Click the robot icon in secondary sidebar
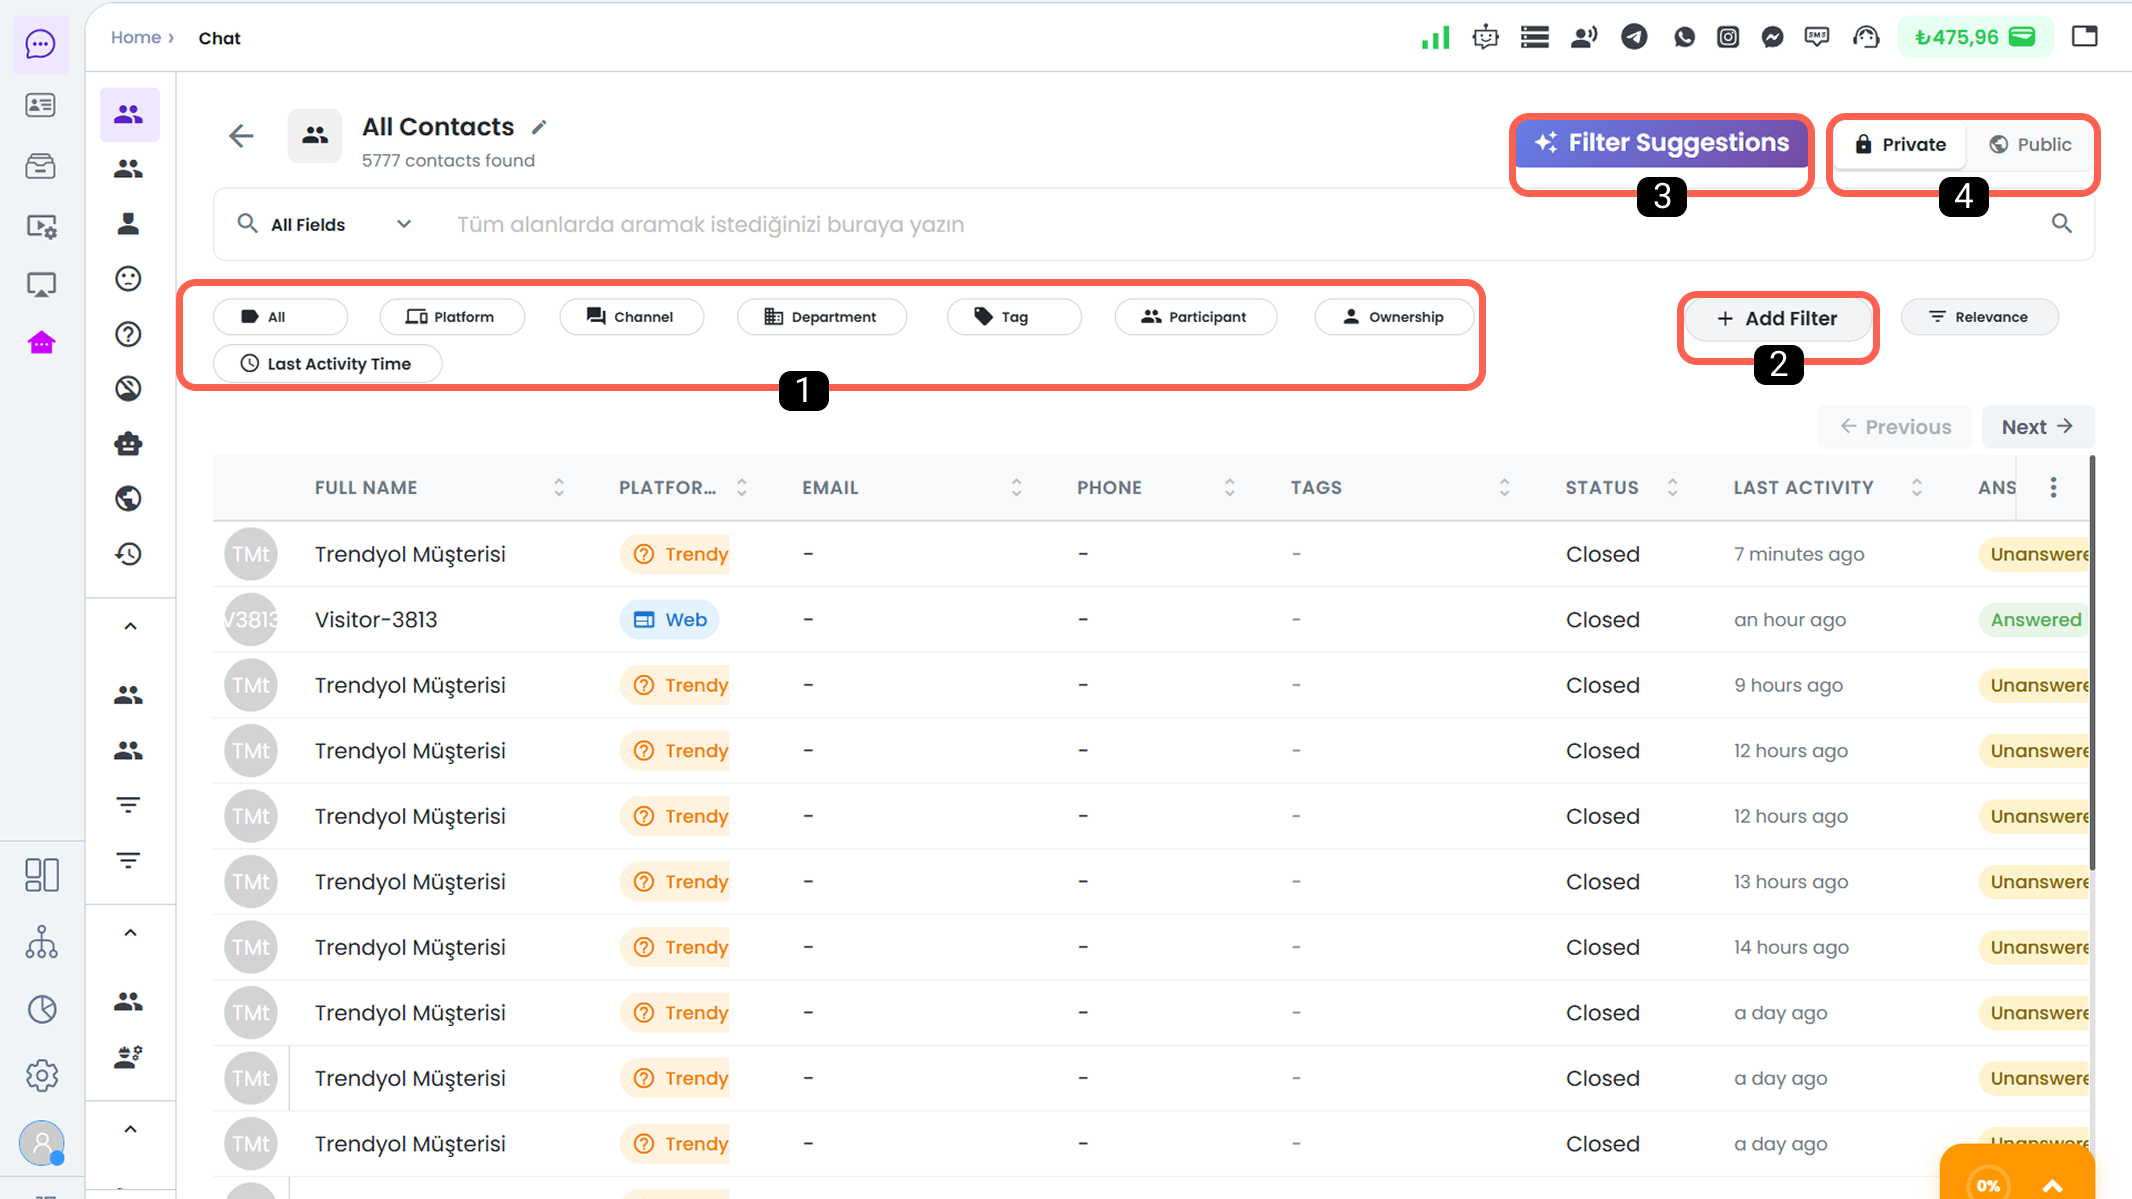 128,443
